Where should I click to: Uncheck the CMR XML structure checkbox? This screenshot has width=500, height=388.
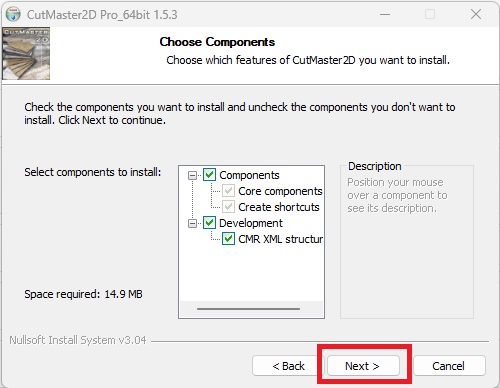pyautogui.click(x=228, y=239)
